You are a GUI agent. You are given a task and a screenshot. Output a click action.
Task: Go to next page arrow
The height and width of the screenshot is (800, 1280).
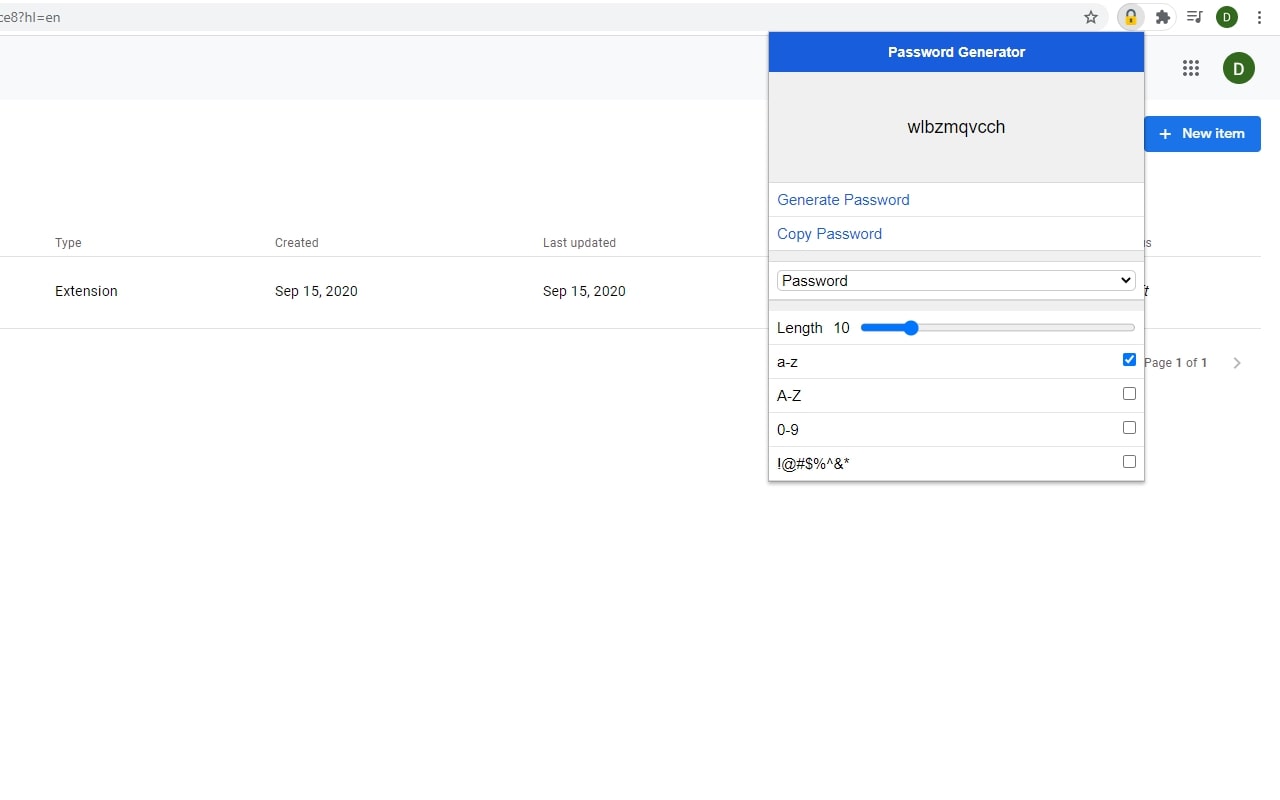pyautogui.click(x=1237, y=363)
